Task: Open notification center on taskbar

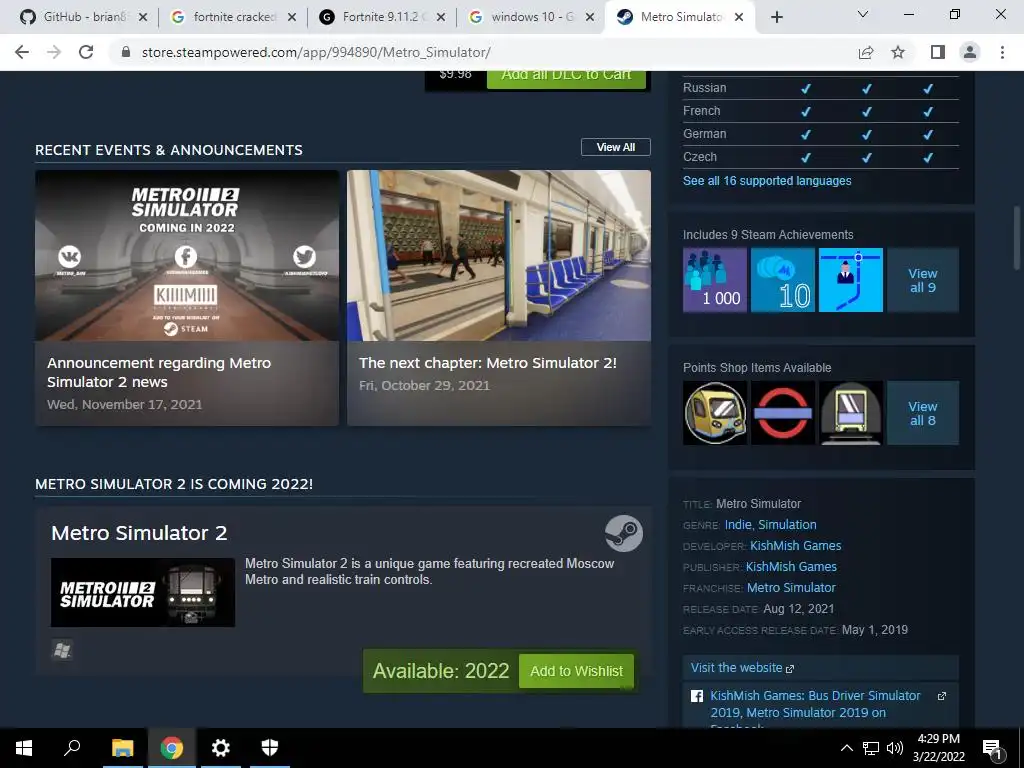Action: coord(993,748)
